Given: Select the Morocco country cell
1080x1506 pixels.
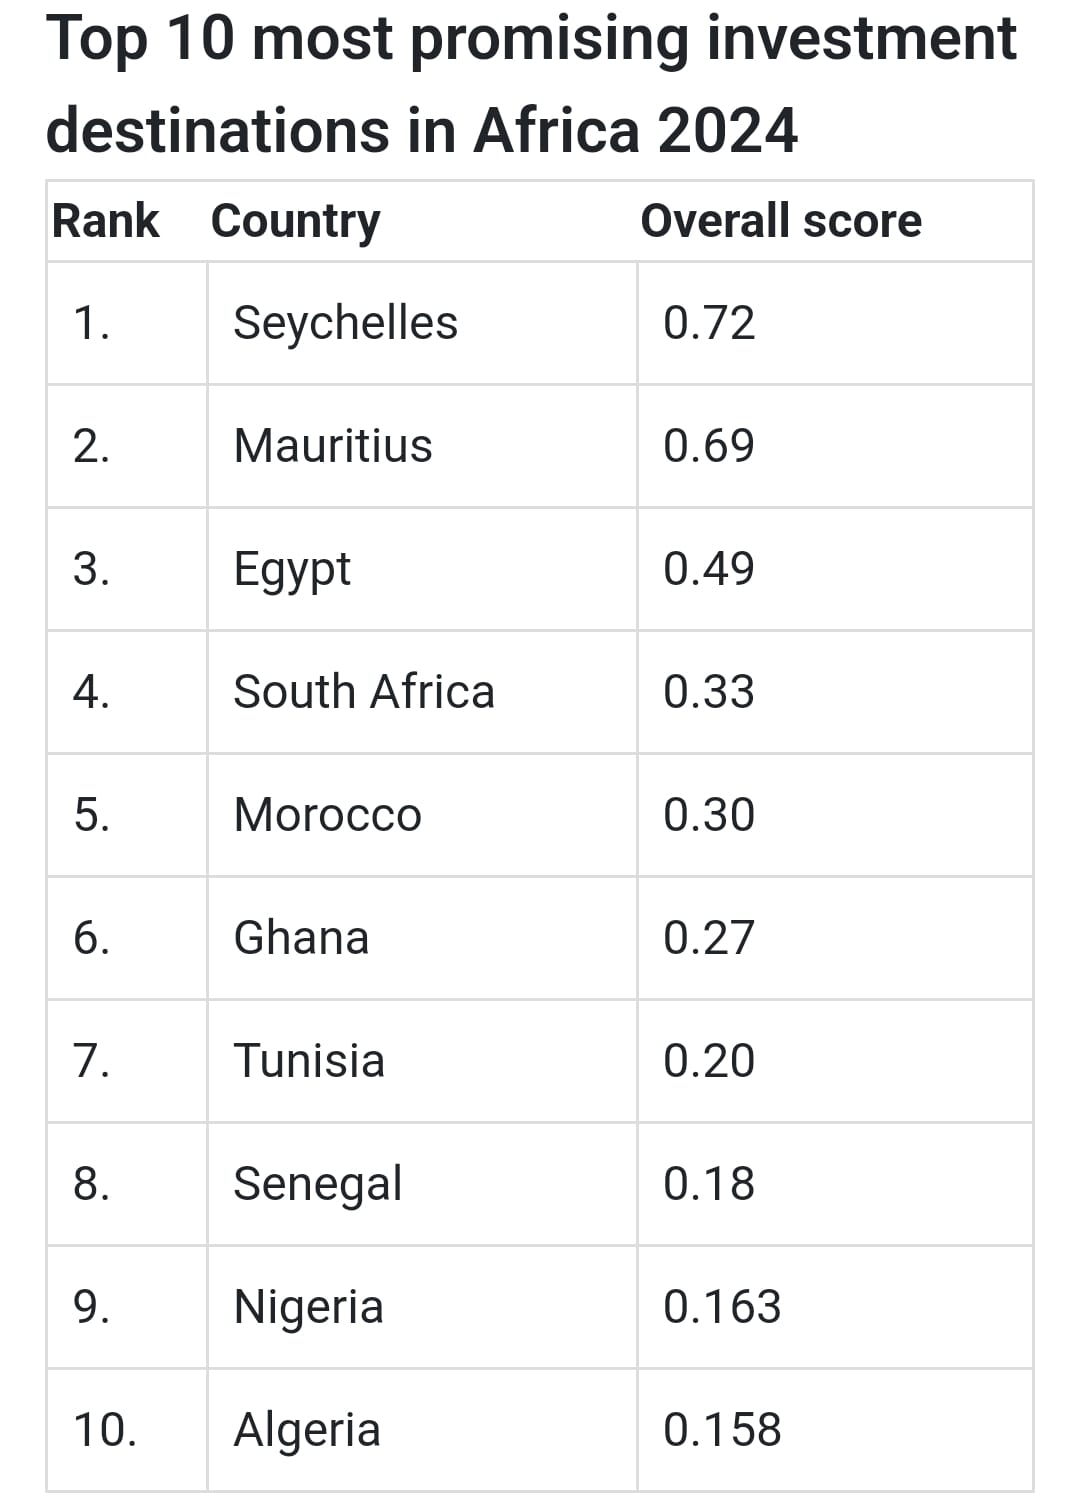Looking at the screenshot, I should tap(327, 815).
